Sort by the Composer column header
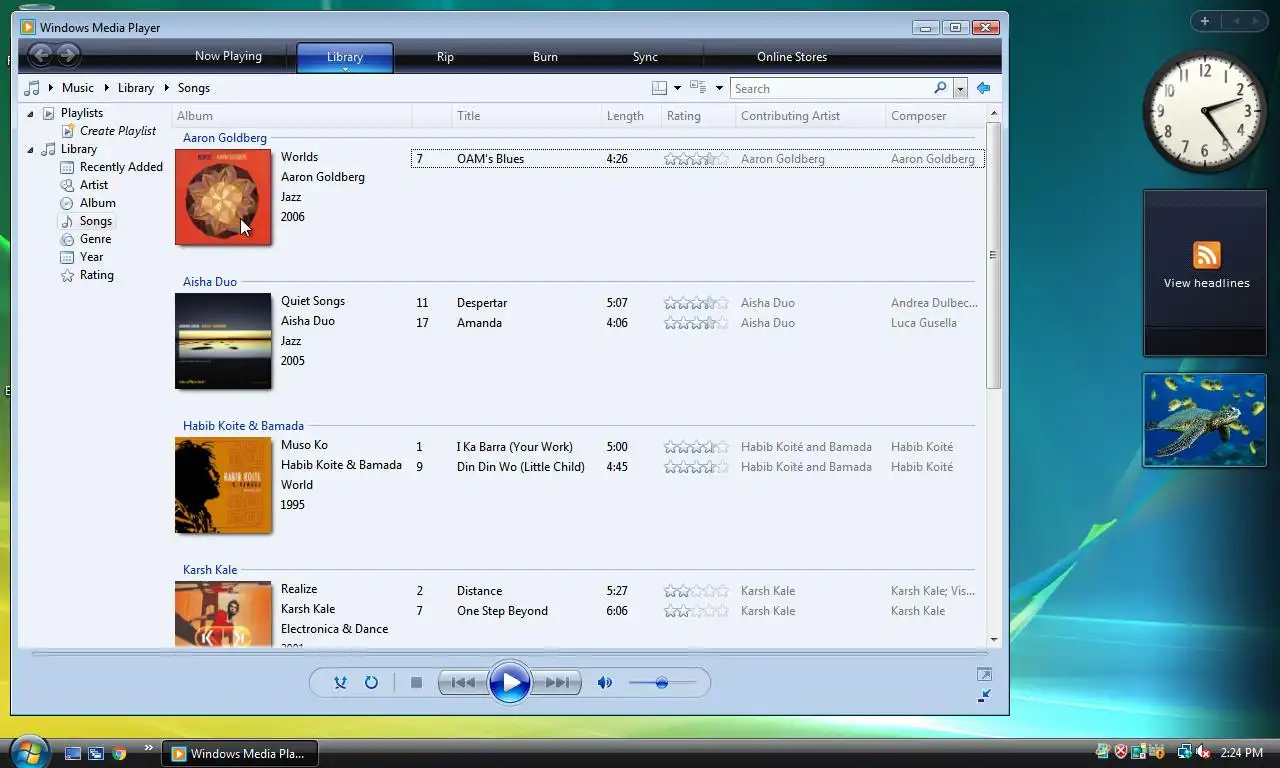This screenshot has width=1280, height=768. [935, 116]
